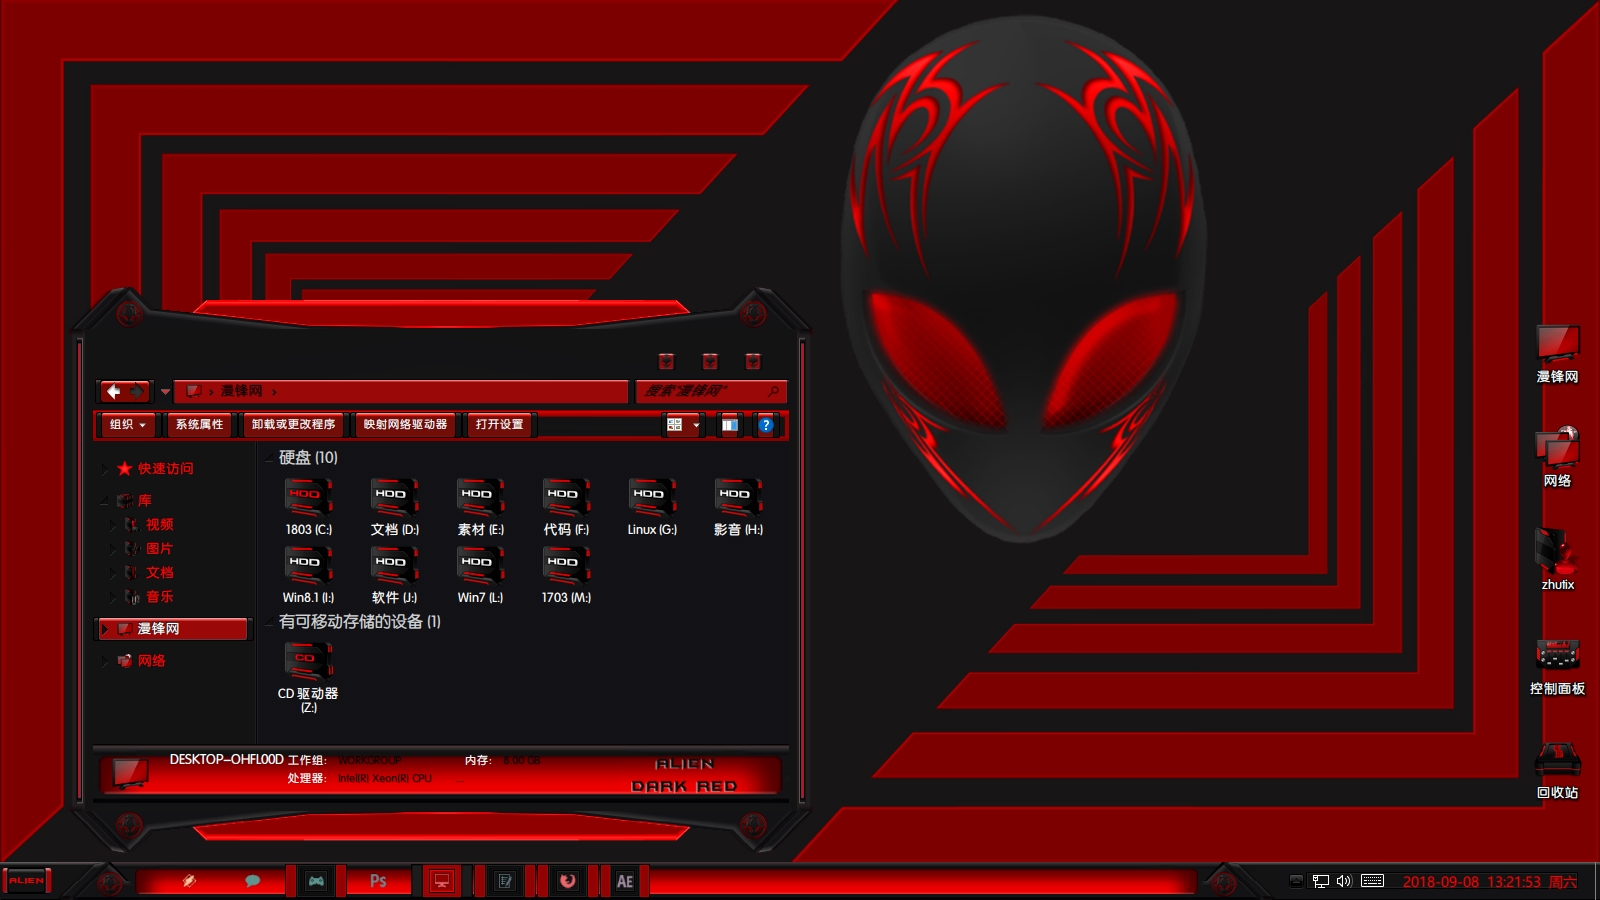Select 漫锋网 in the navigation pane
Viewport: 1600px width, 900px height.
point(172,629)
